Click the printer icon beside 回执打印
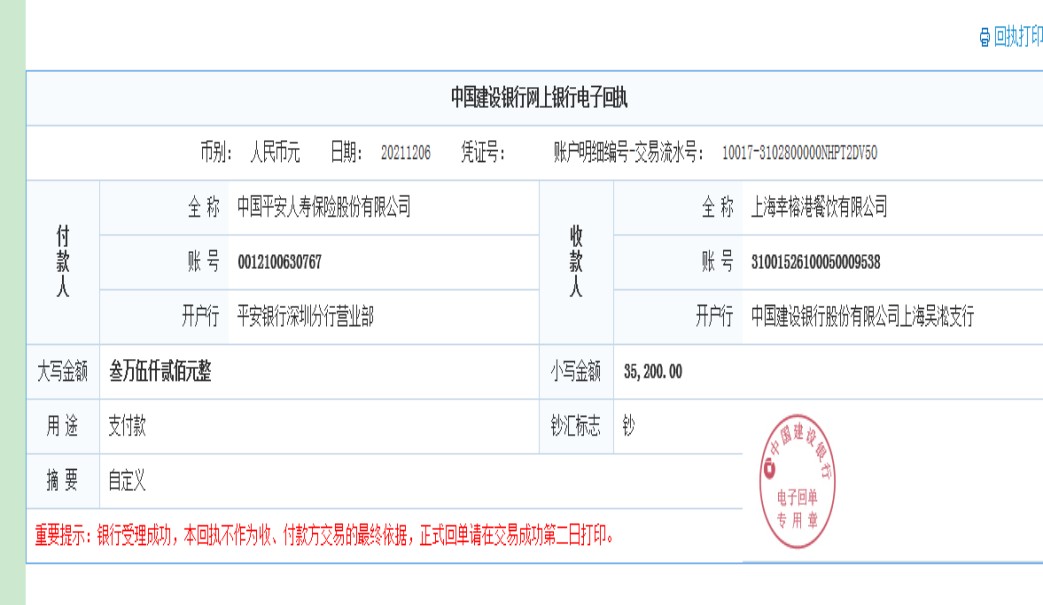The height and width of the screenshot is (605, 1043). (x=984, y=39)
